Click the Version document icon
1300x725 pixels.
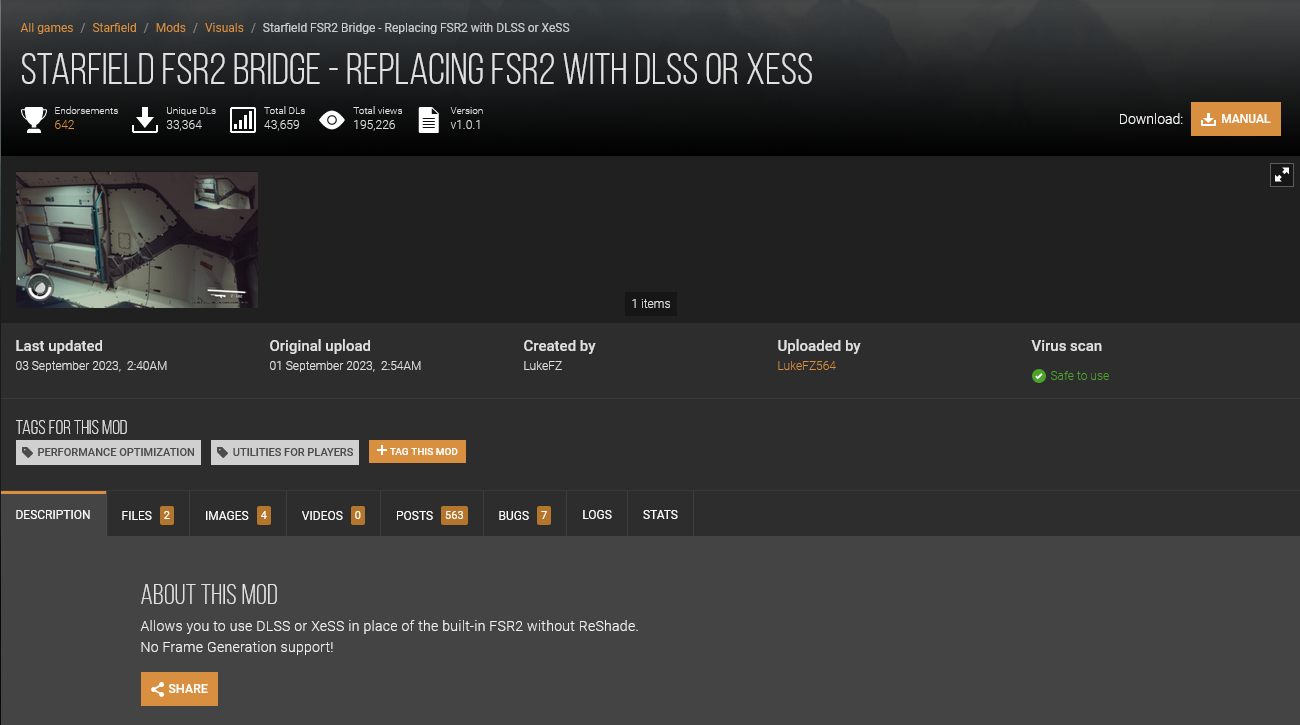pos(429,120)
